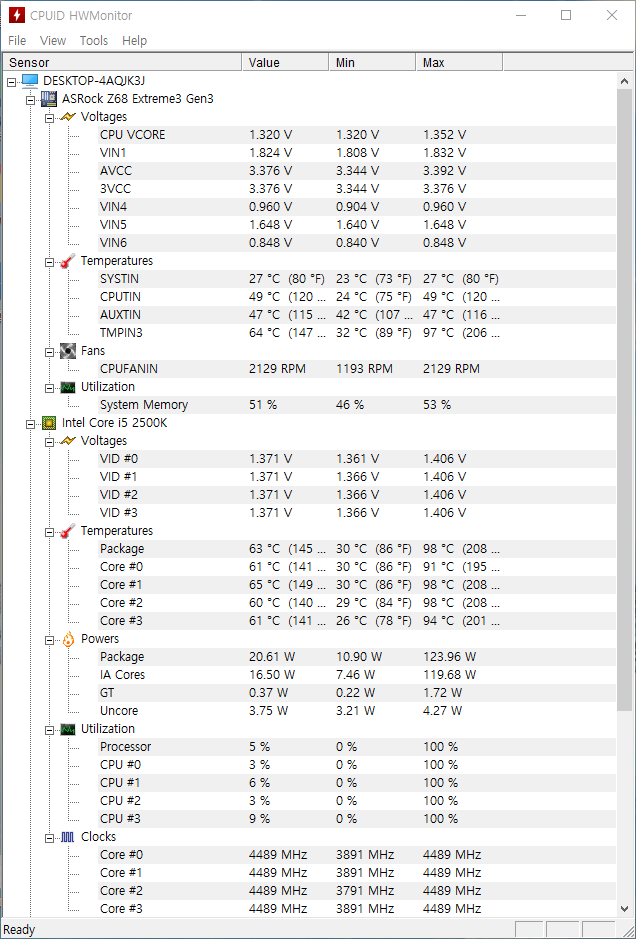Click the Value column header

tap(285, 62)
